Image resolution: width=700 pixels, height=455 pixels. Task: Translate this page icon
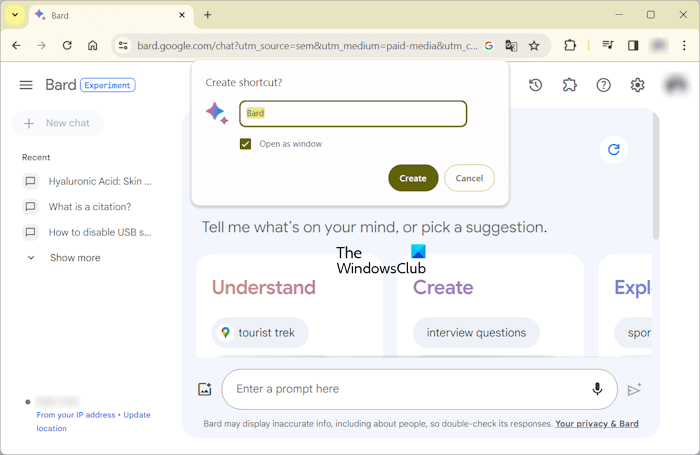pyautogui.click(x=511, y=46)
